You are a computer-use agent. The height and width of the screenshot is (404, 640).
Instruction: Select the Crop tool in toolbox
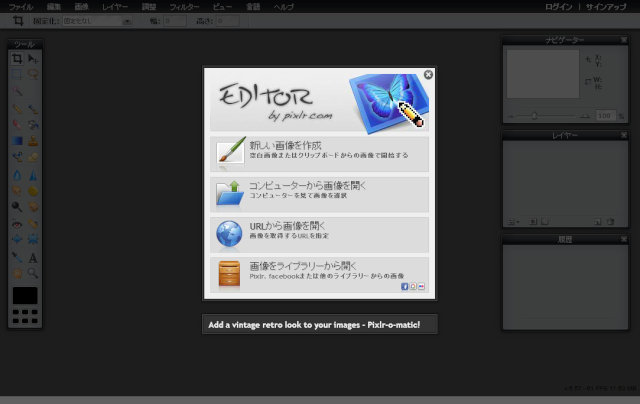point(17,59)
